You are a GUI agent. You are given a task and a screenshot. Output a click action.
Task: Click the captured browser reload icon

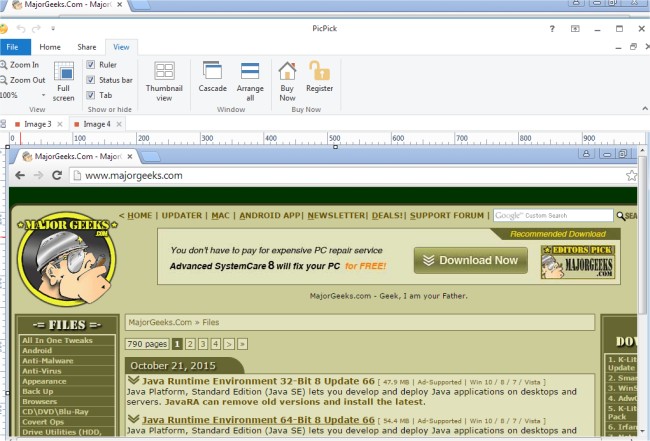coord(57,175)
